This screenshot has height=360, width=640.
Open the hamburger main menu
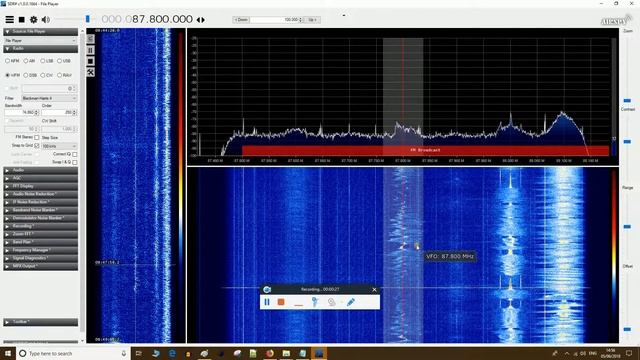9,19
